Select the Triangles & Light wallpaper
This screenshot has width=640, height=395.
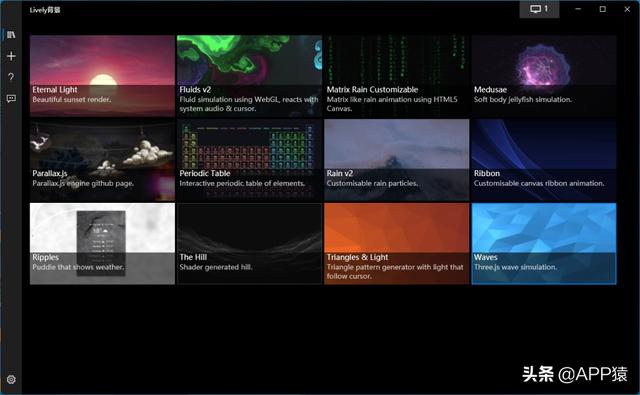click(x=397, y=244)
